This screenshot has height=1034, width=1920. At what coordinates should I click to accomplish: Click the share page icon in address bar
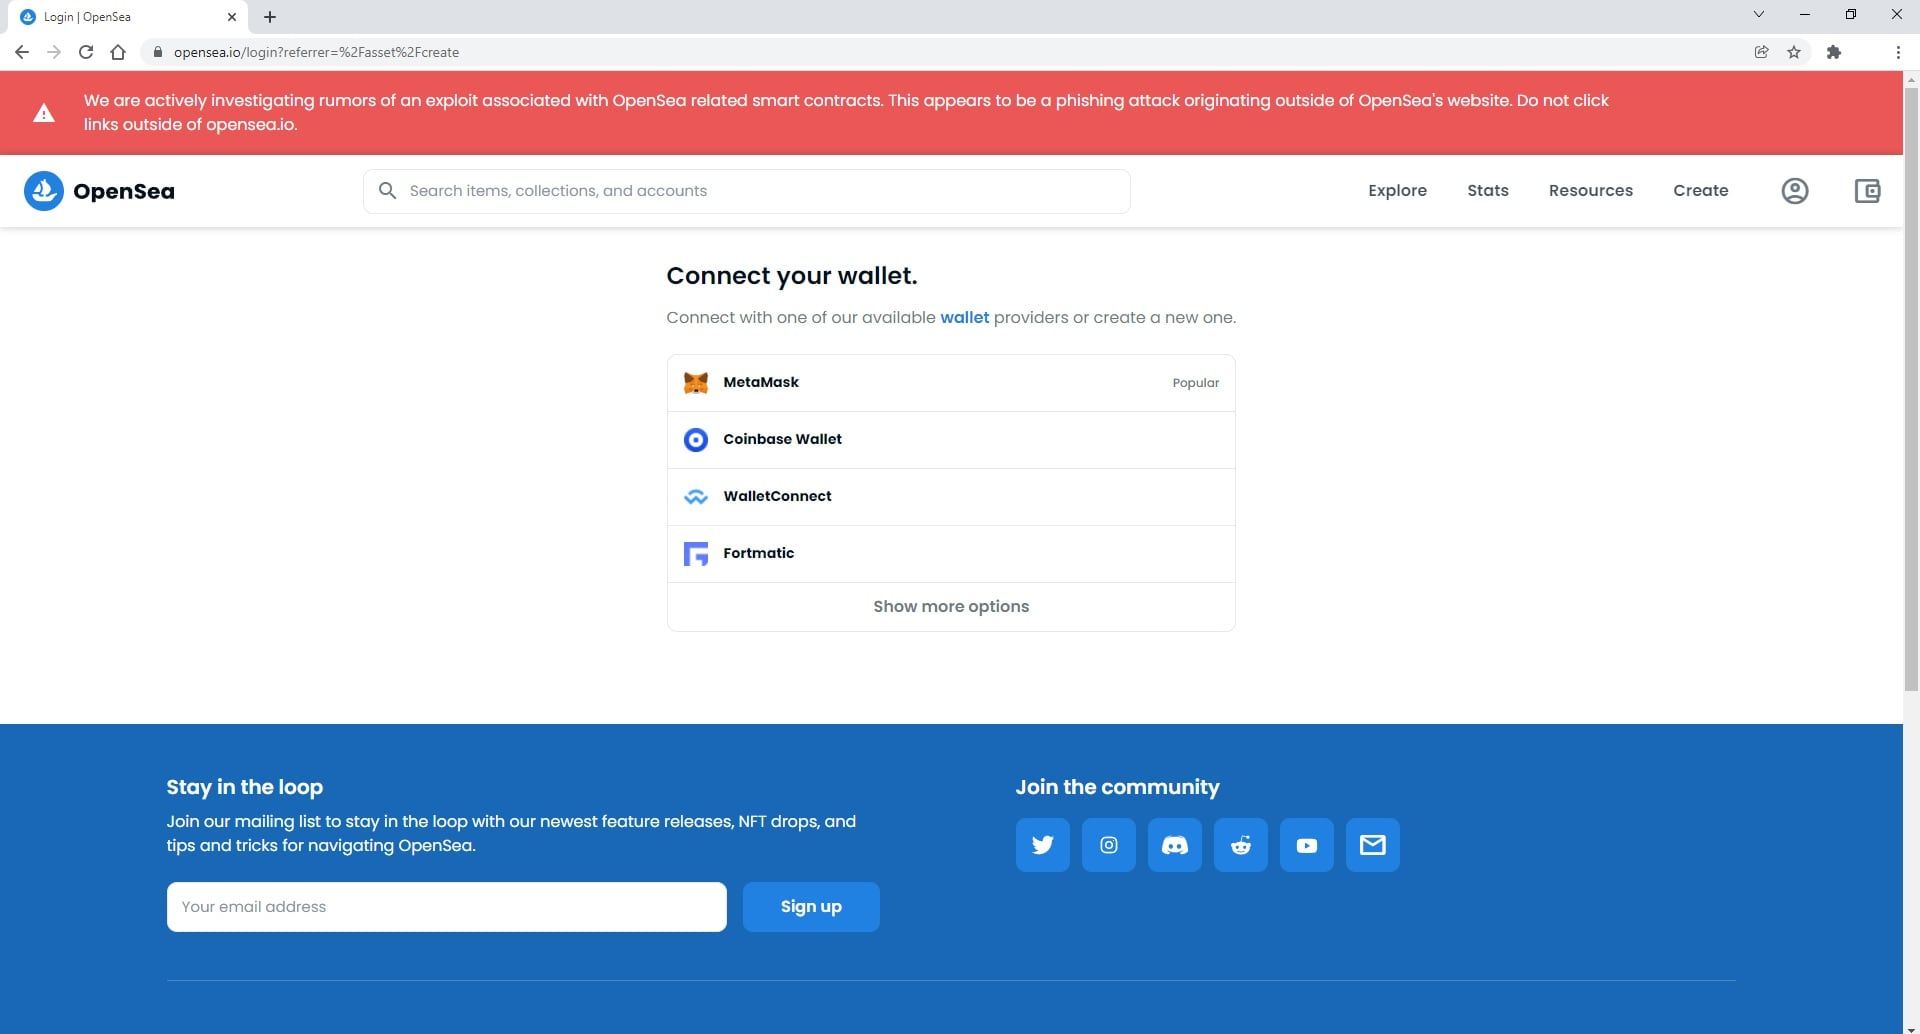[1762, 52]
